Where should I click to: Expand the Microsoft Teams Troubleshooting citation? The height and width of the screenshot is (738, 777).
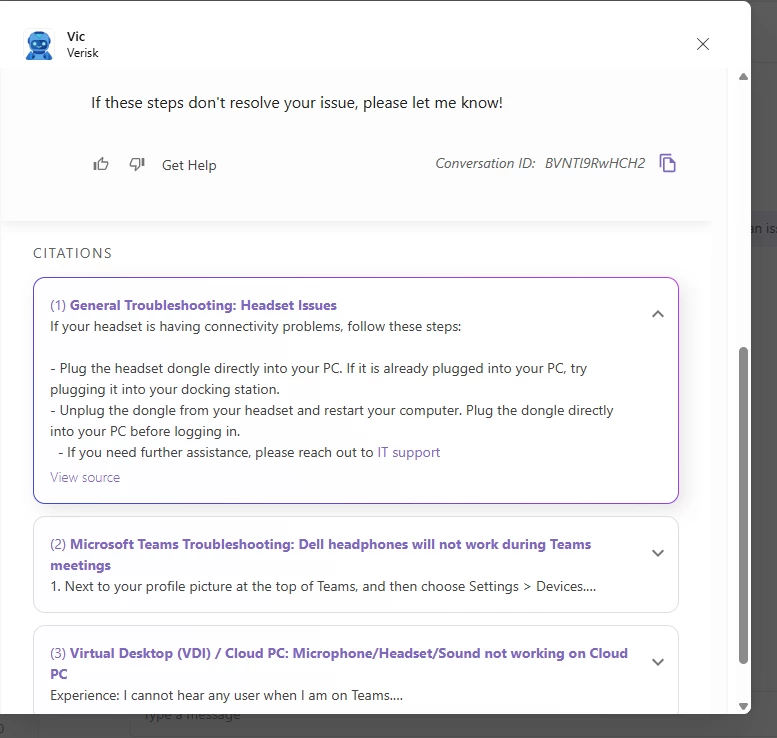tap(658, 553)
